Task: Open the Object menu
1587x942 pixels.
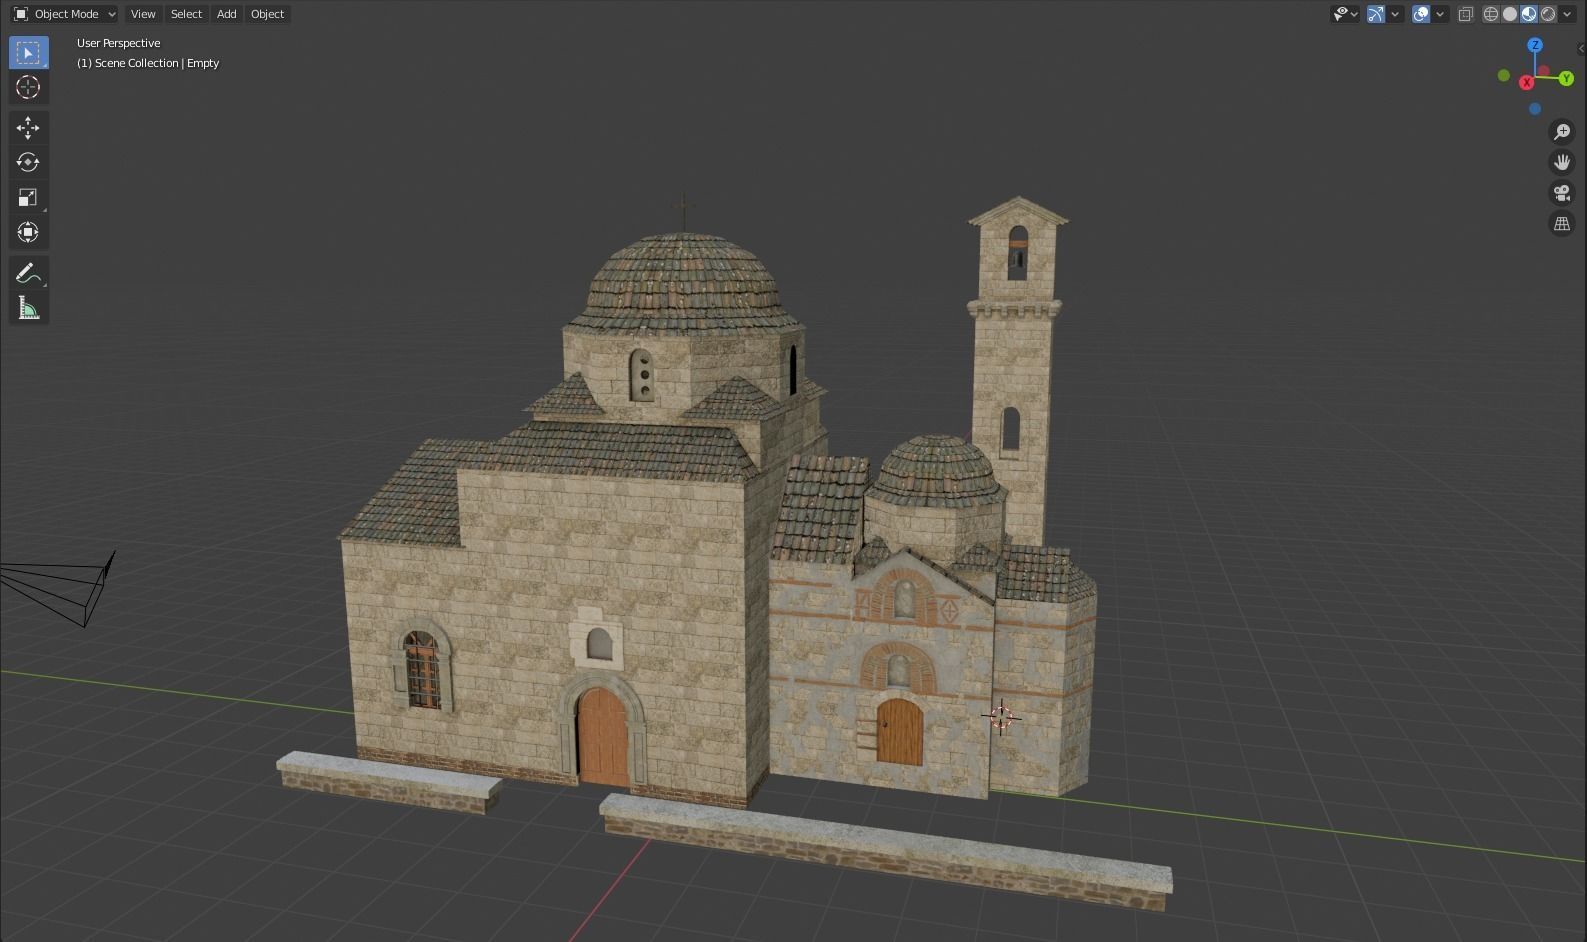Action: click(x=267, y=14)
